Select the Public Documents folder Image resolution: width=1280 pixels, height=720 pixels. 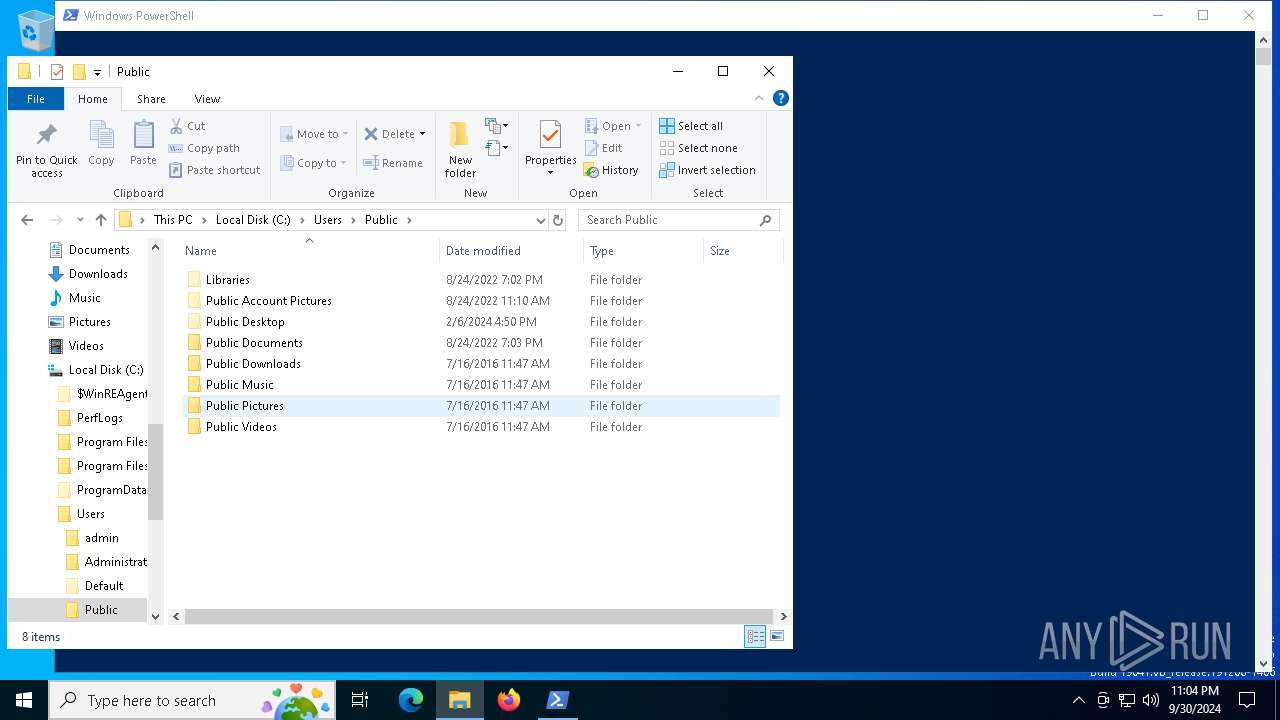point(481,343)
